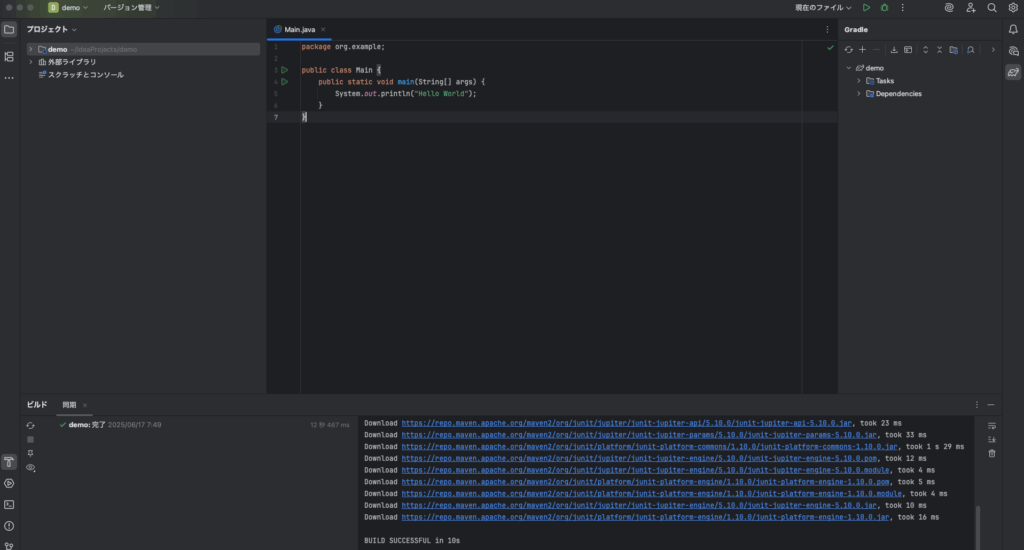This screenshot has width=1024, height=550.
Task: Open junit-platform-engine-1.10.0.module link
Action: pos(651,494)
